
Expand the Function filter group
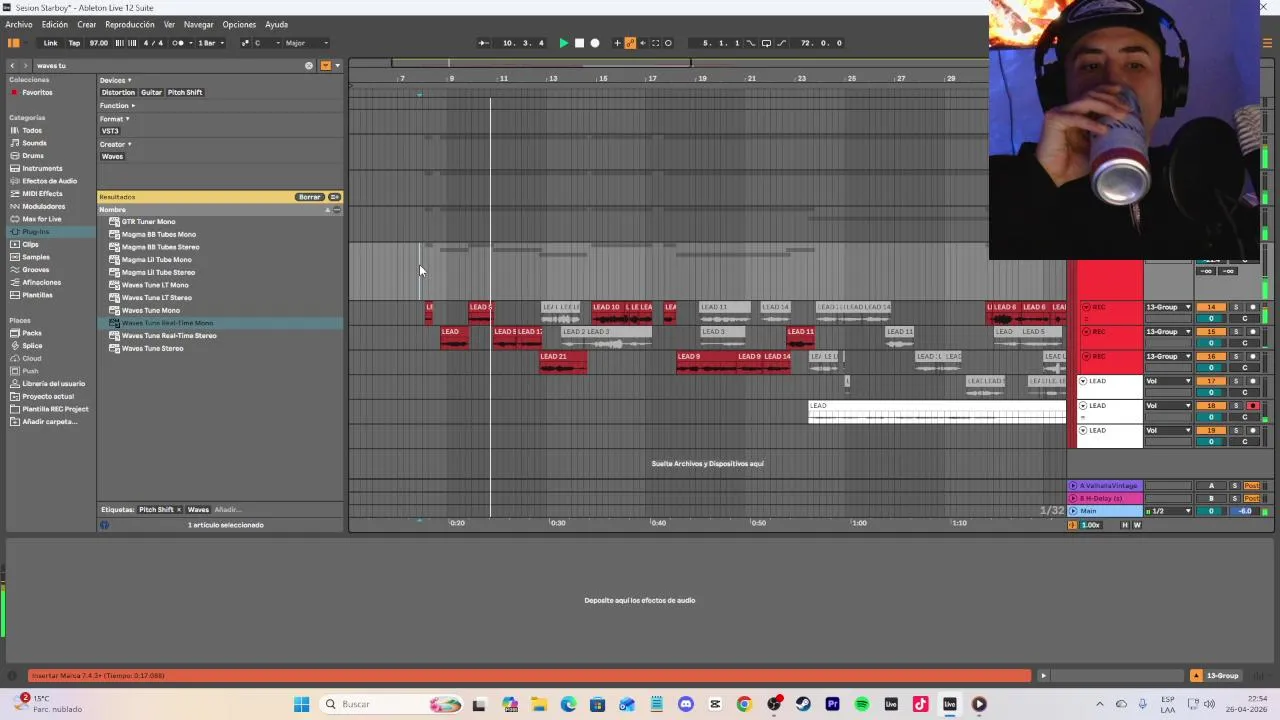(x=116, y=105)
